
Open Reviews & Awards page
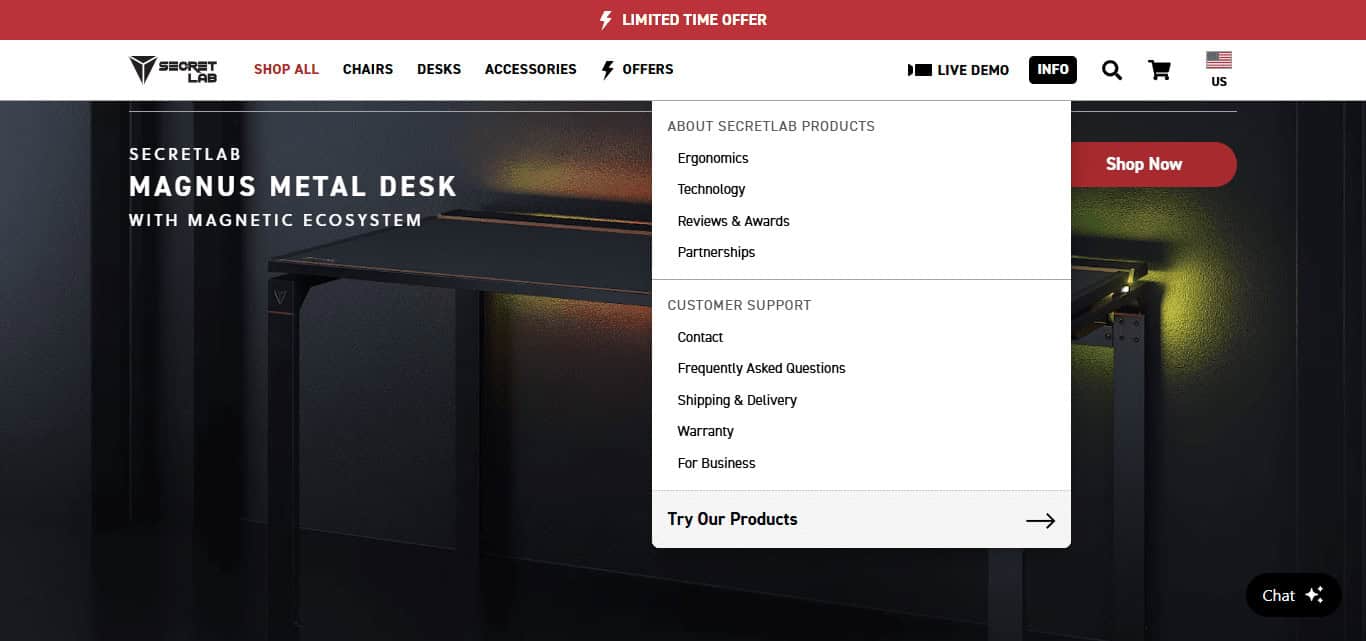point(734,221)
